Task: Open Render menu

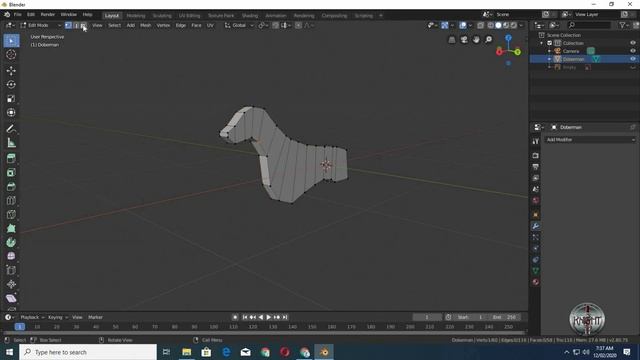Action: point(48,15)
